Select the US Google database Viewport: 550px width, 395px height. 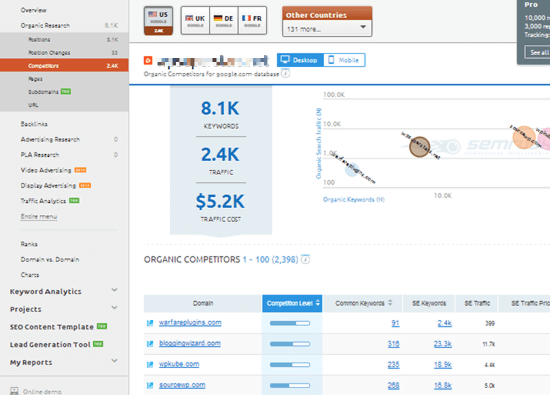(158, 21)
